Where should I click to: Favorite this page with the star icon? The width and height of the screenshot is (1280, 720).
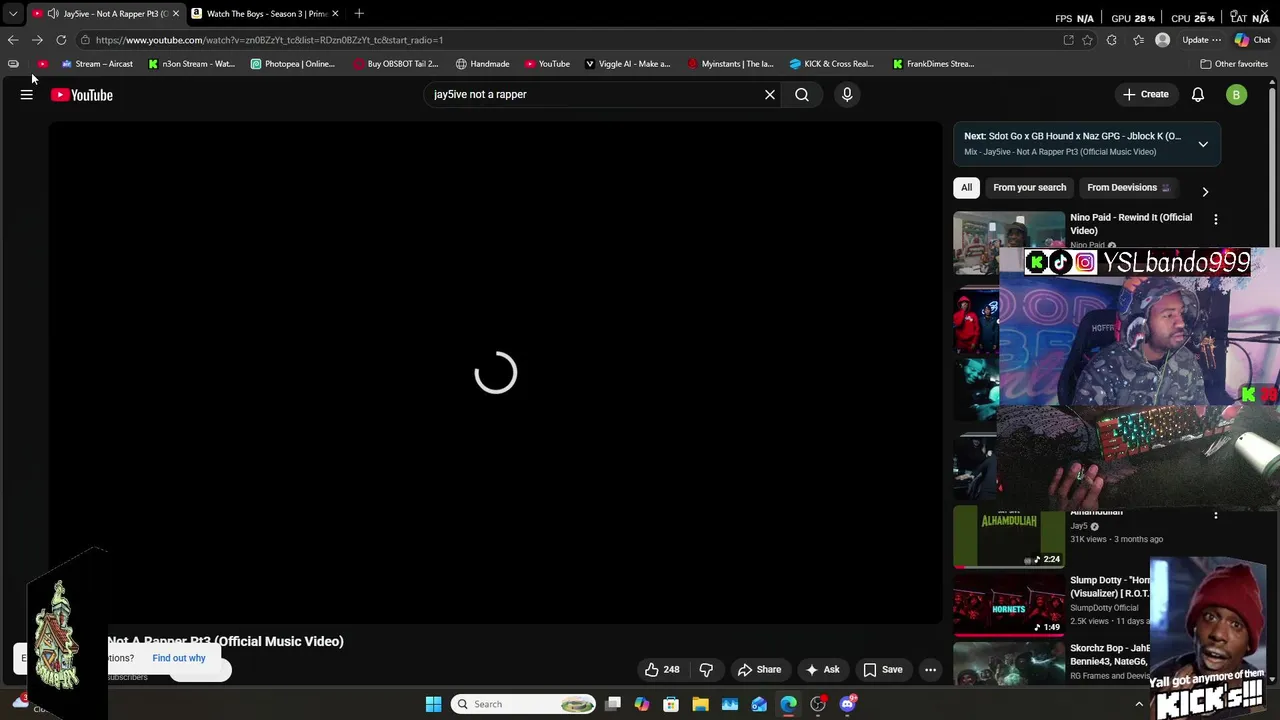1087,40
